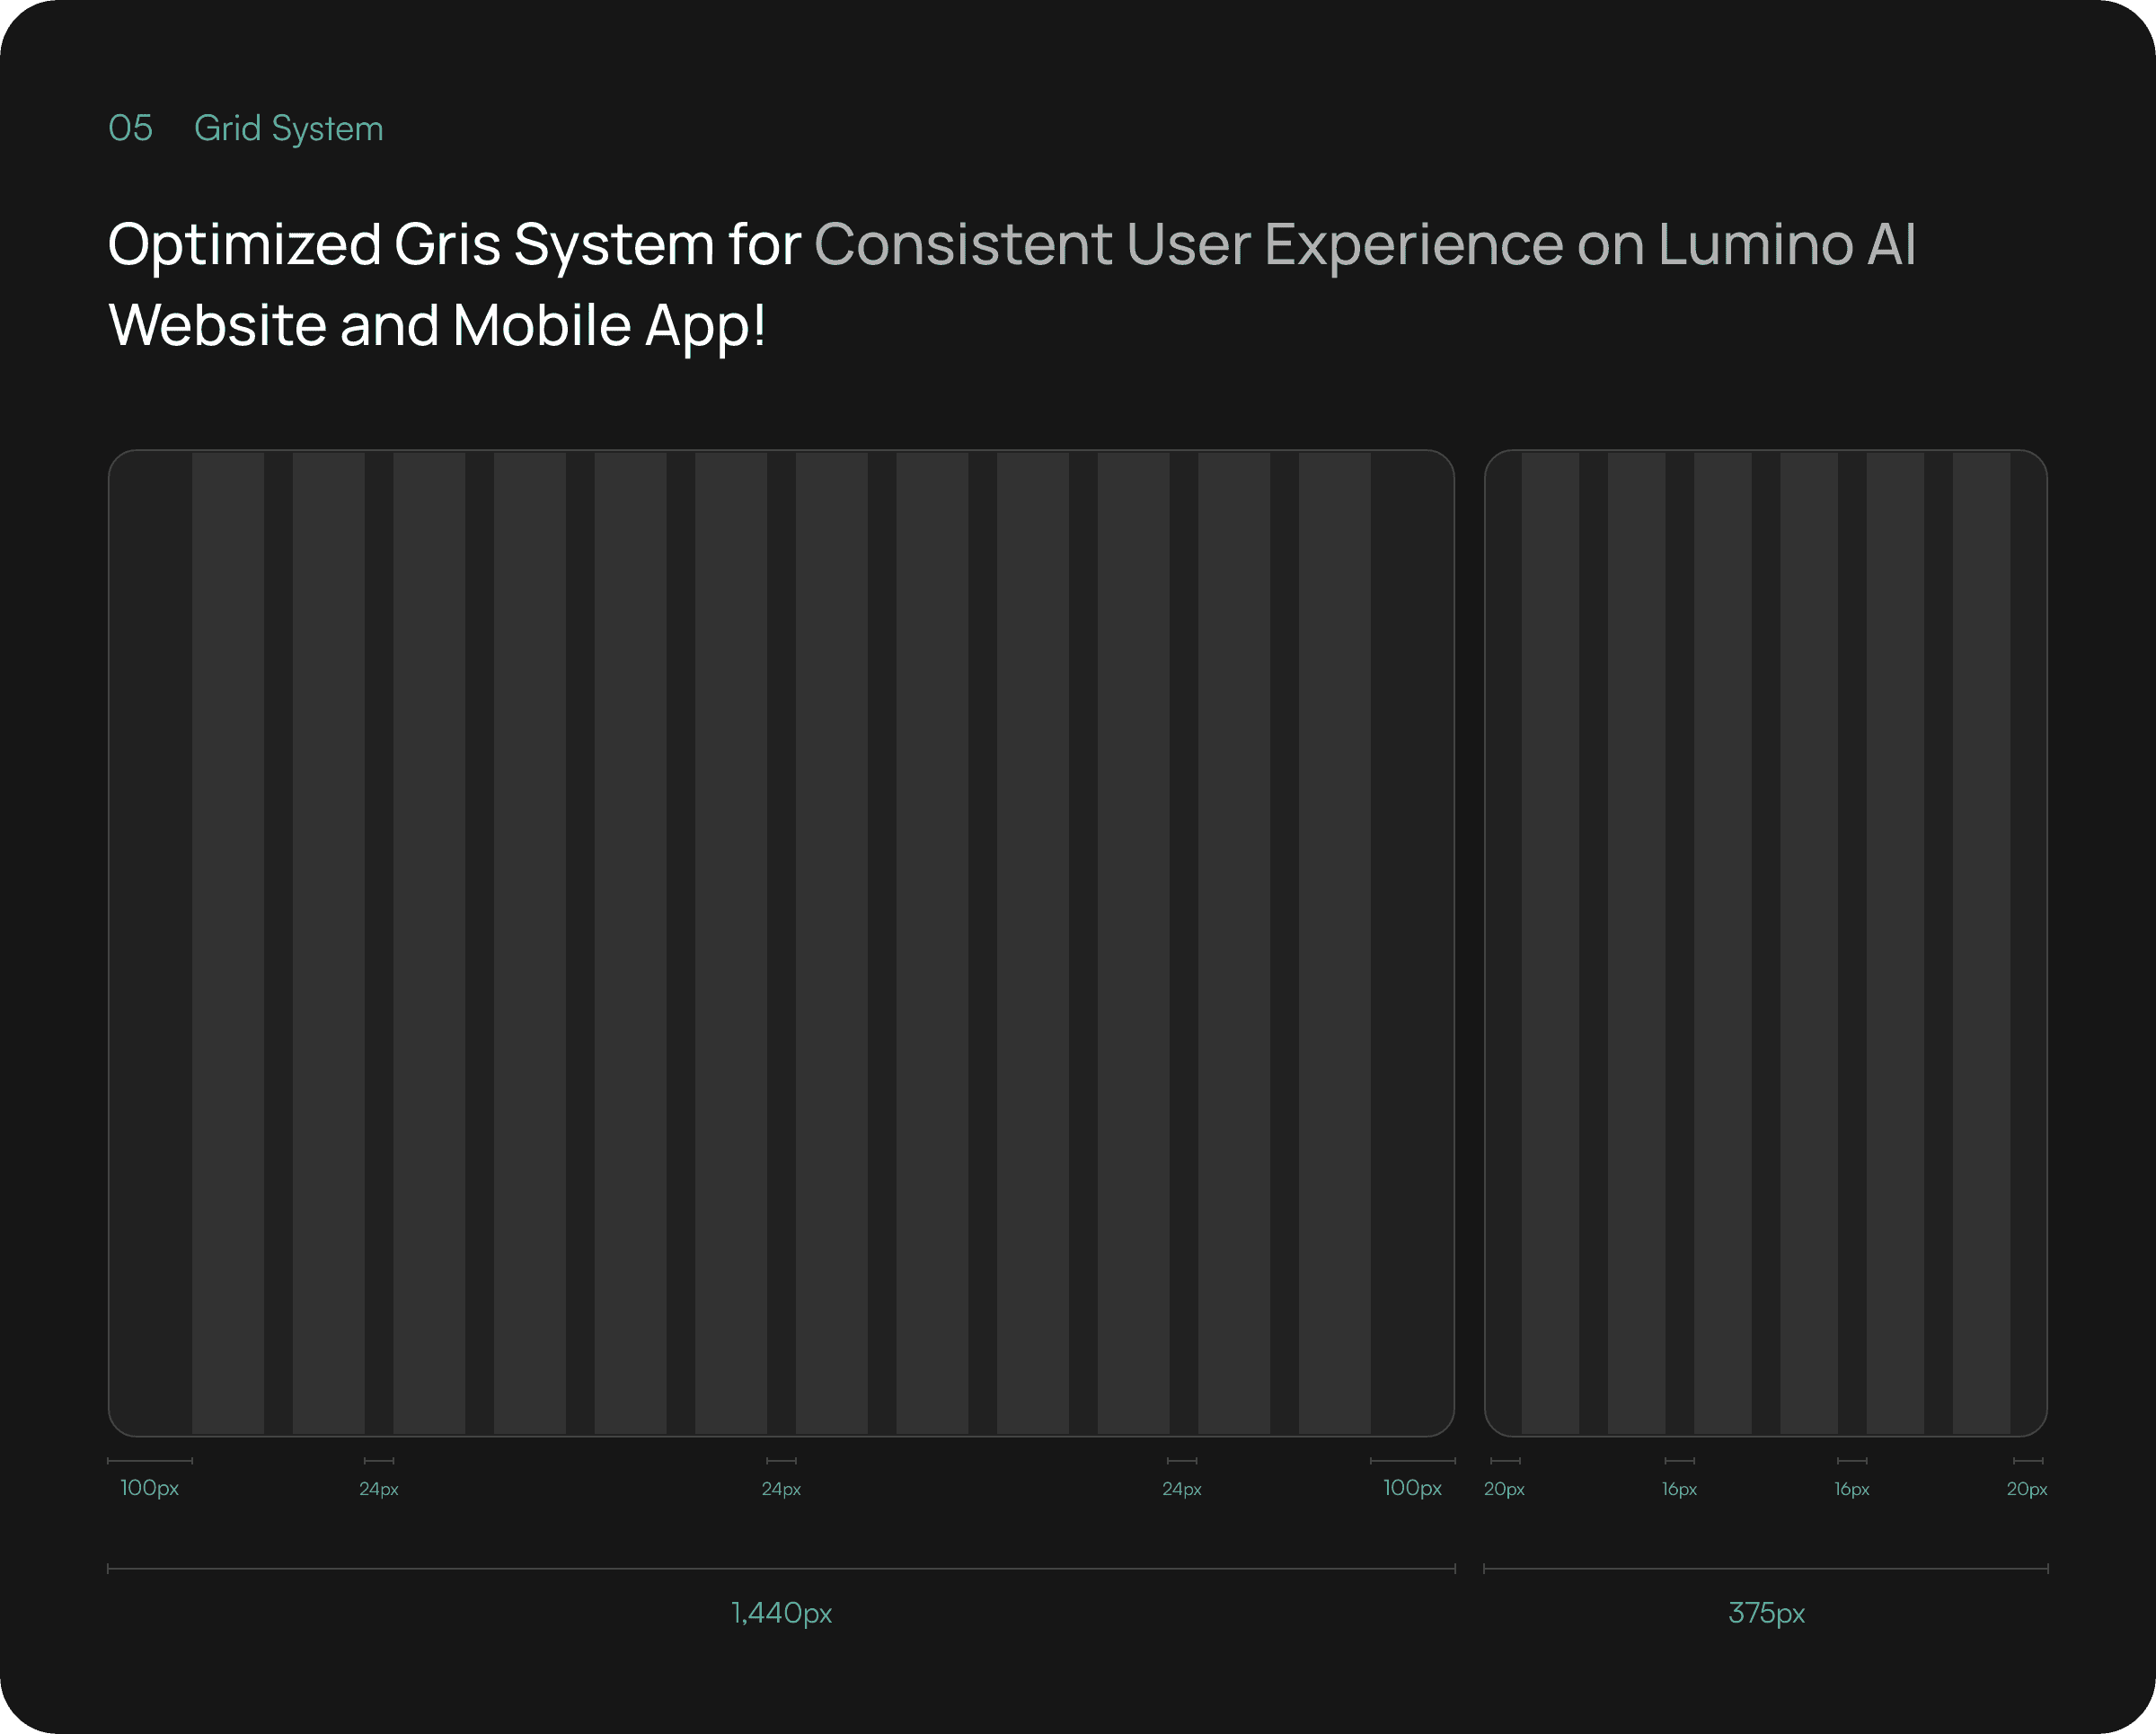This screenshot has height=1734, width=2156.
Task: Select the narrow mobile grid preview panel
Action: click(1765, 943)
